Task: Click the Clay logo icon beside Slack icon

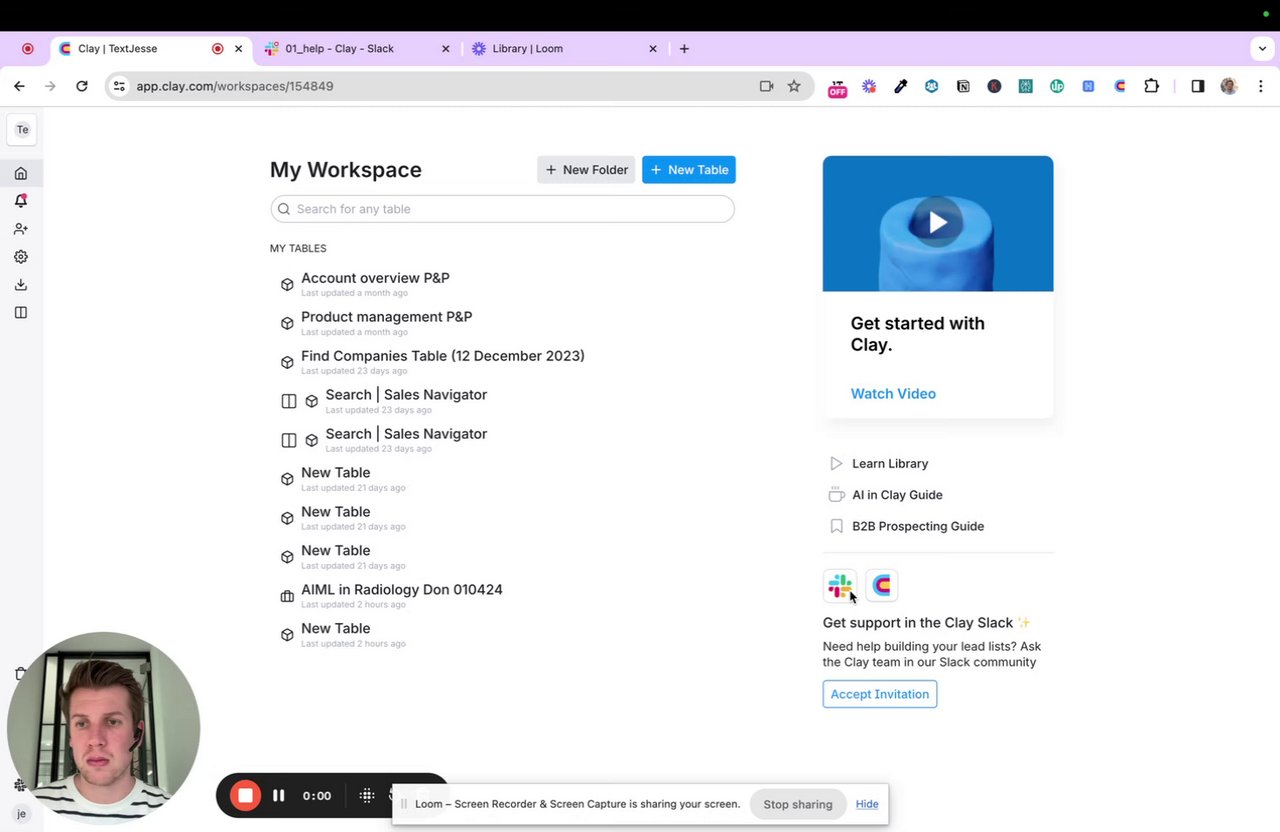Action: click(x=882, y=585)
